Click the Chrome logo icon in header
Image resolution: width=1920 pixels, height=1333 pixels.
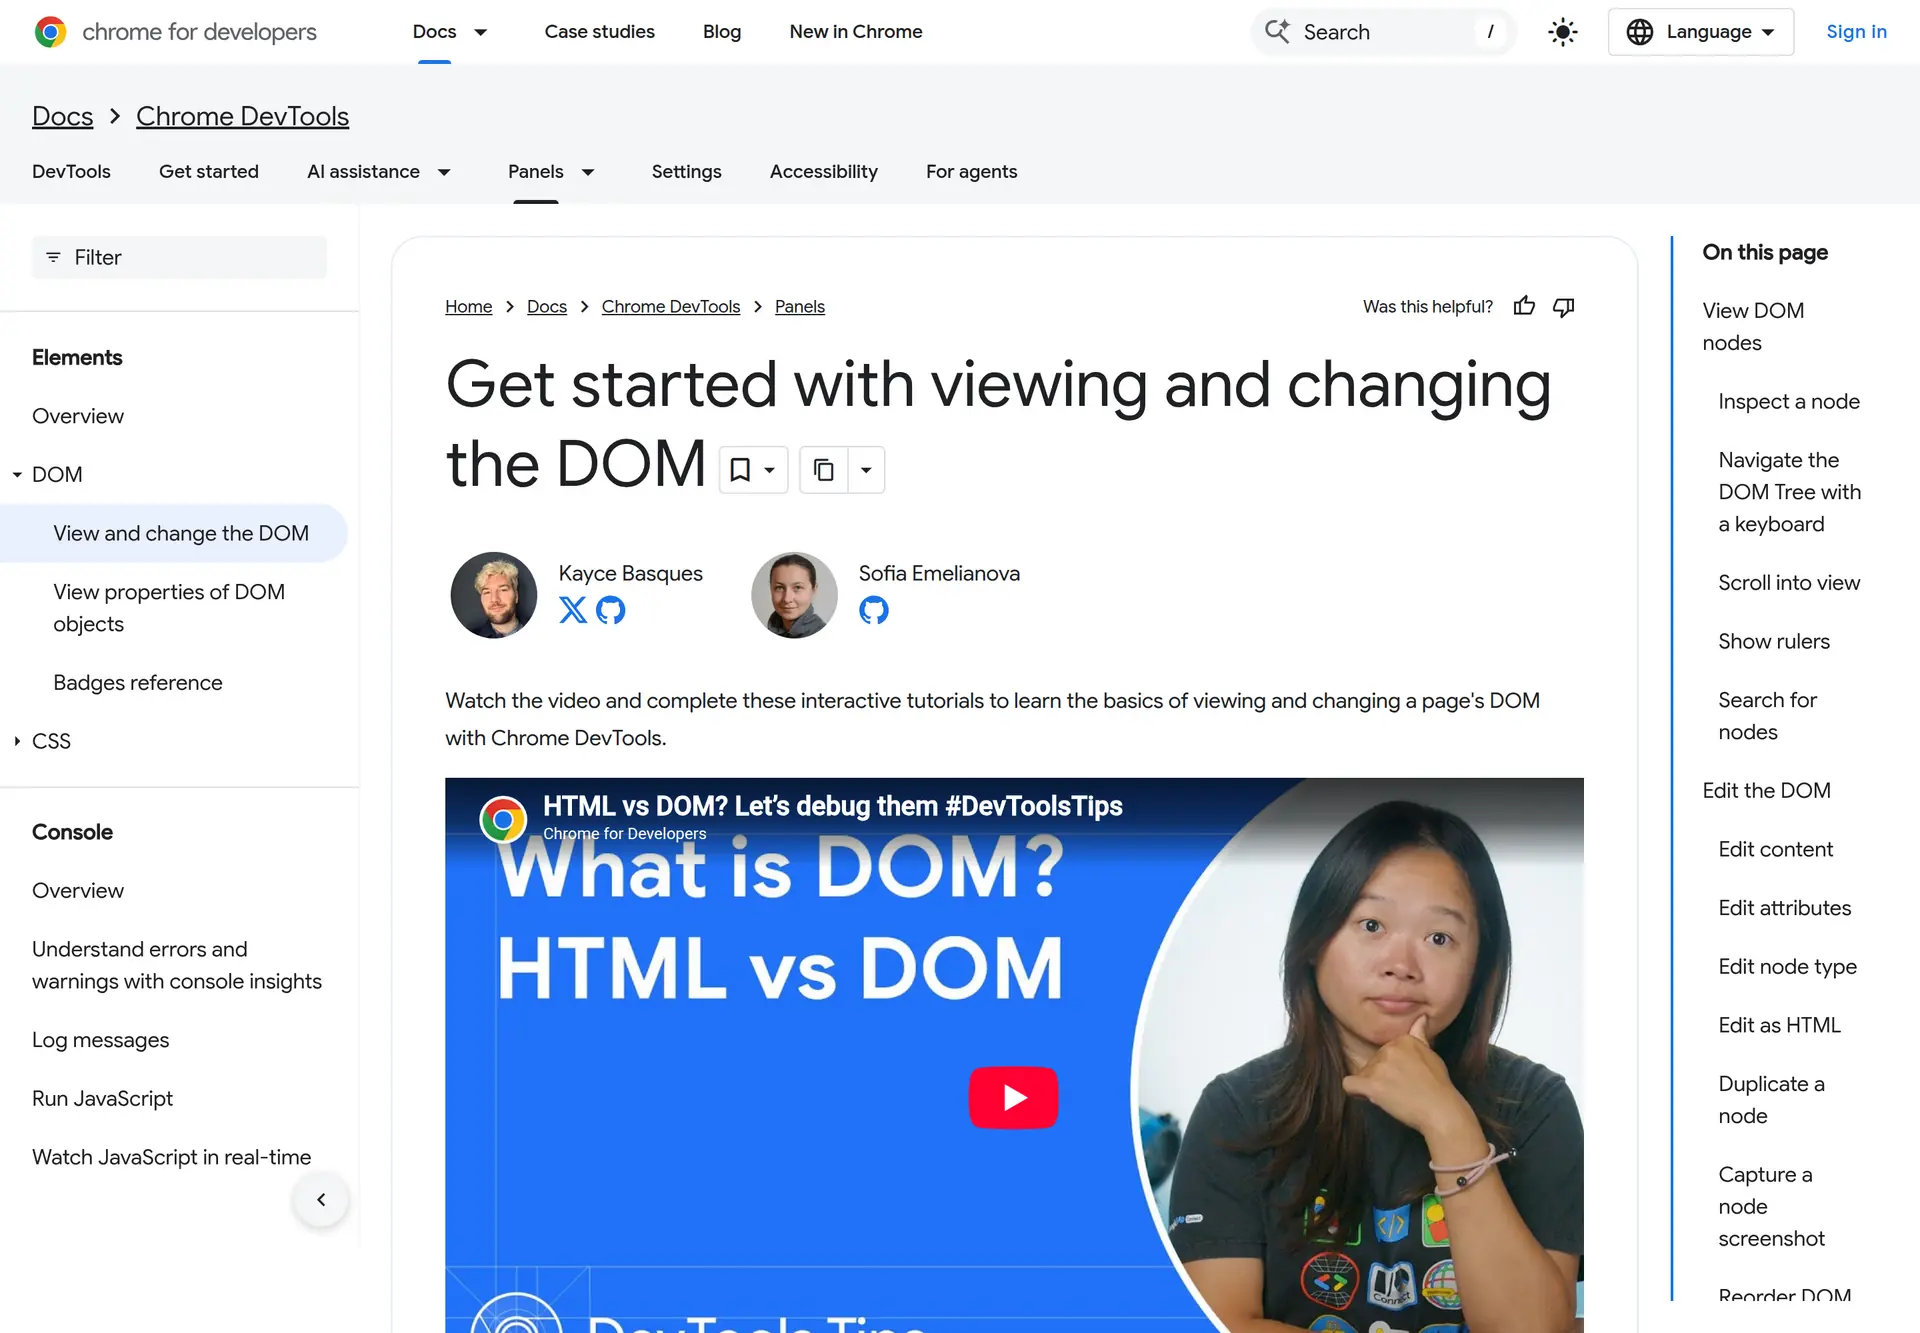pyautogui.click(x=50, y=32)
